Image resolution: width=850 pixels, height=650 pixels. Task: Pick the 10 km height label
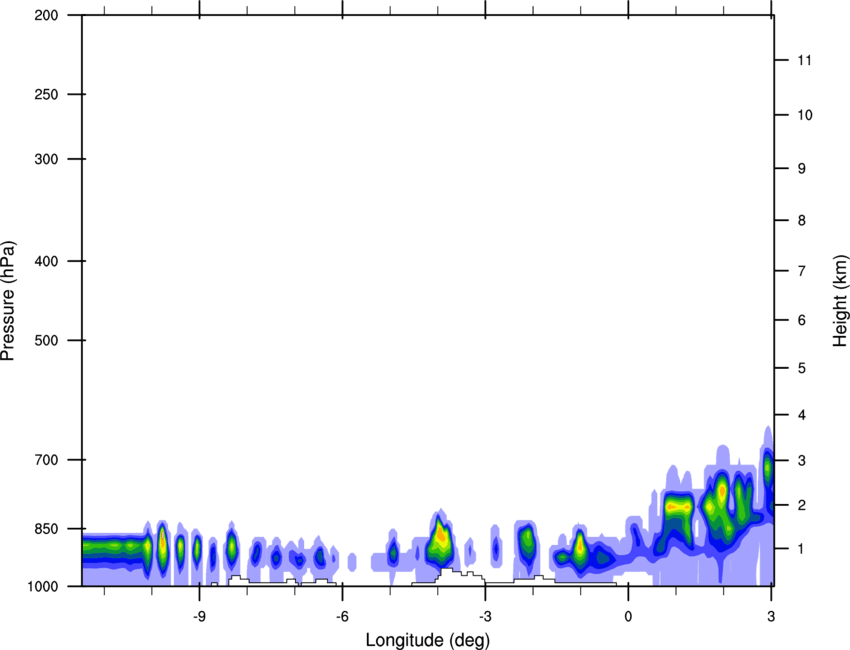(805, 115)
